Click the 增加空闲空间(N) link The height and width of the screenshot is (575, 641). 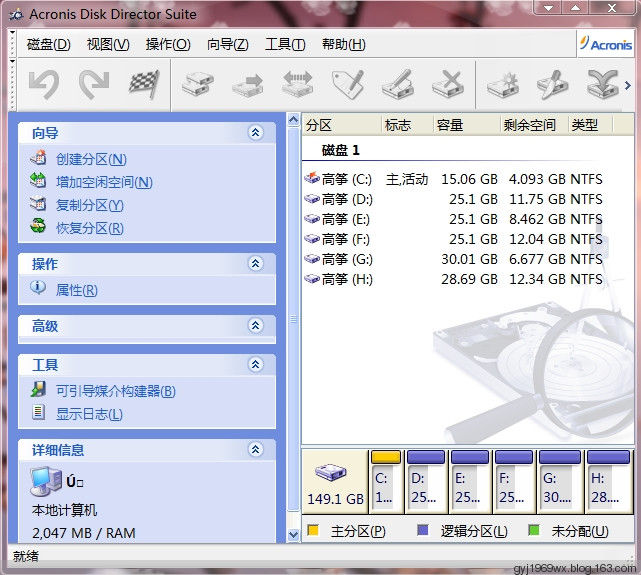pos(104,182)
